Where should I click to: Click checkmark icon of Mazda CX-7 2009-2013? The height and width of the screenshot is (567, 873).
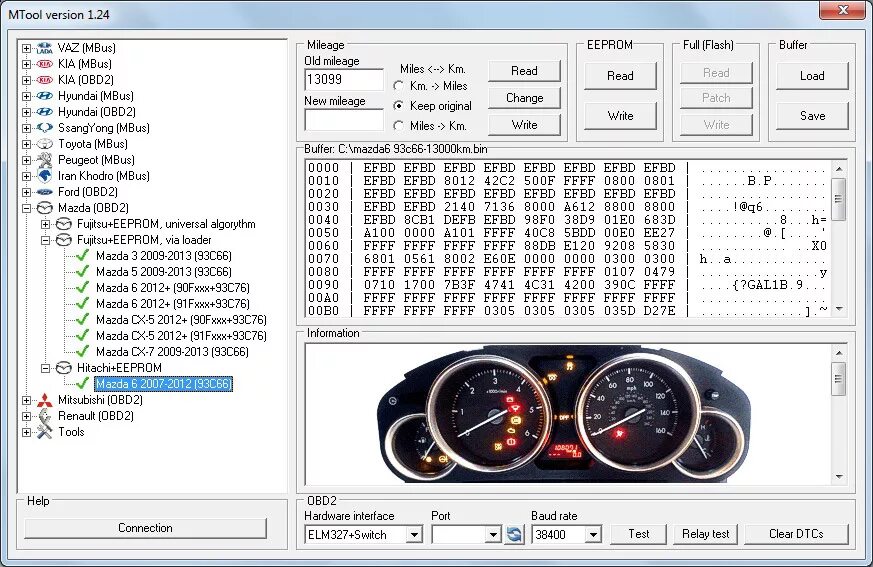click(82, 352)
